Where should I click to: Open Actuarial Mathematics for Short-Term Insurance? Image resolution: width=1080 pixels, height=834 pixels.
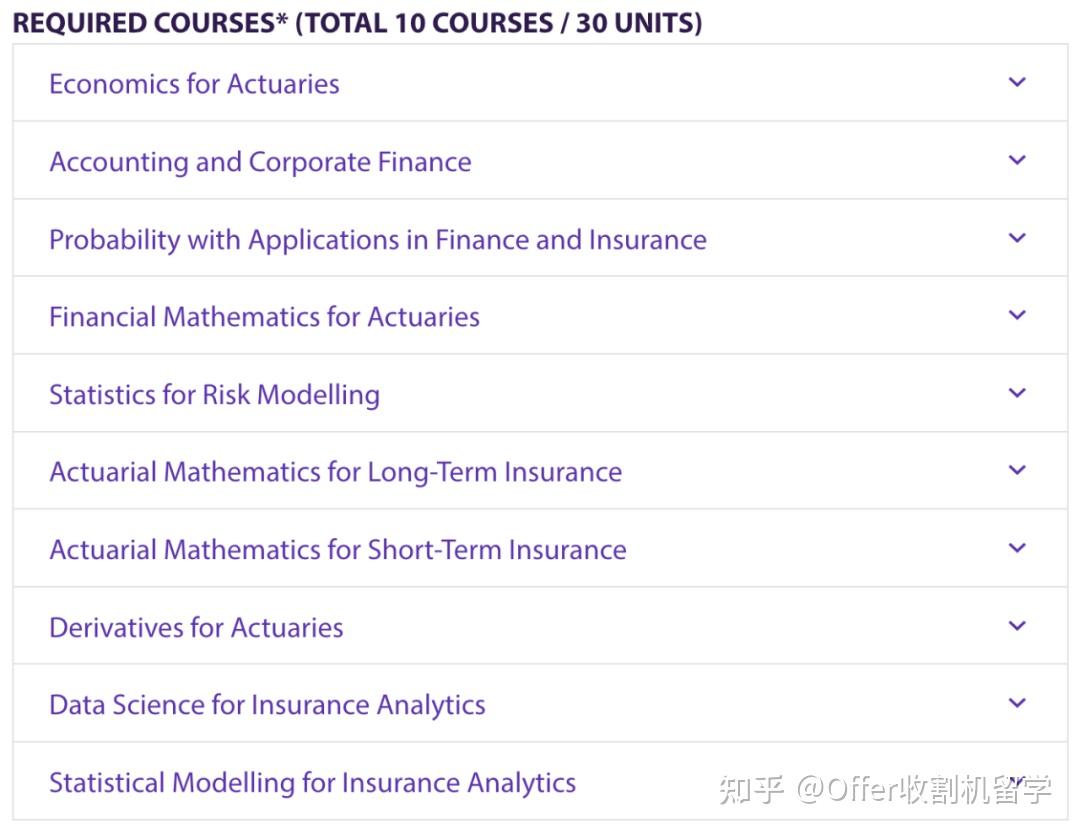337,550
